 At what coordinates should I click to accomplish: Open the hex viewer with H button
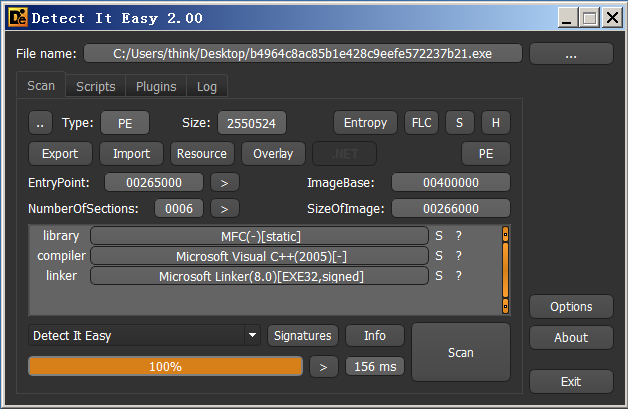point(495,123)
